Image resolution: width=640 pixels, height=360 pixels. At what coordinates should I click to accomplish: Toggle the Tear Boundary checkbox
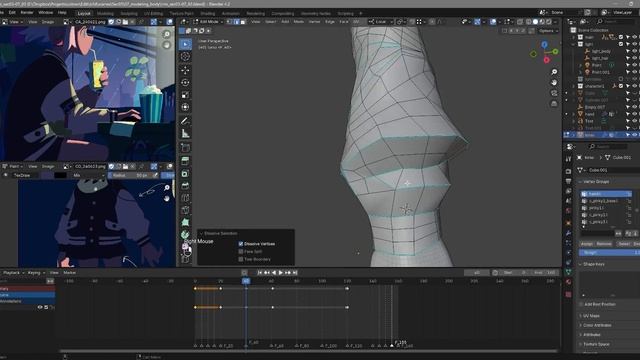point(241,259)
